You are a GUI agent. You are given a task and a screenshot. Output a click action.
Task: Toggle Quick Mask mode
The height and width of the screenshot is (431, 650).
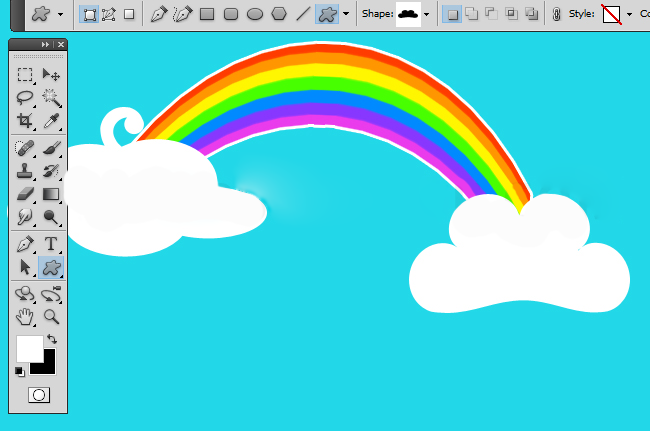point(39,395)
